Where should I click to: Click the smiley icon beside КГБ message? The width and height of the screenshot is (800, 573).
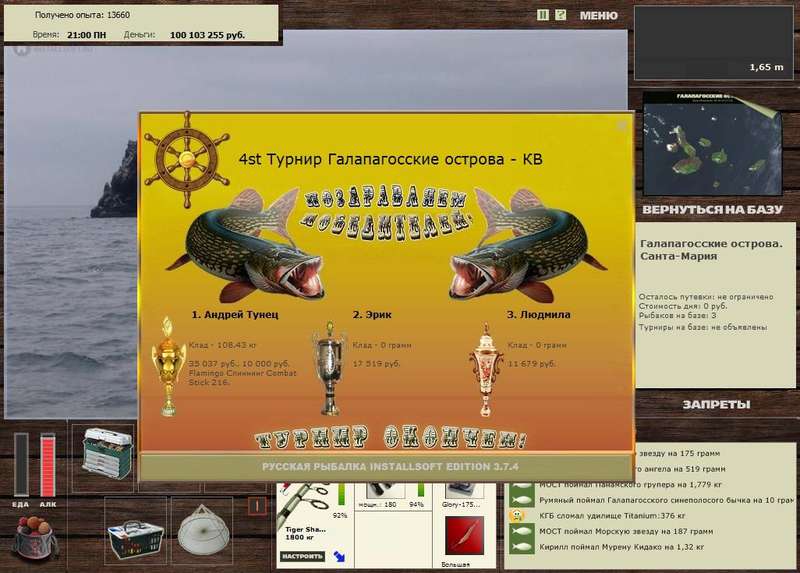coord(519,516)
